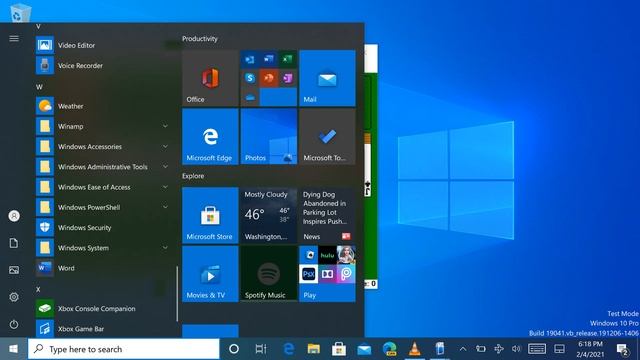Open Pictures from Start sidebar
The image size is (640, 360).
14,270
